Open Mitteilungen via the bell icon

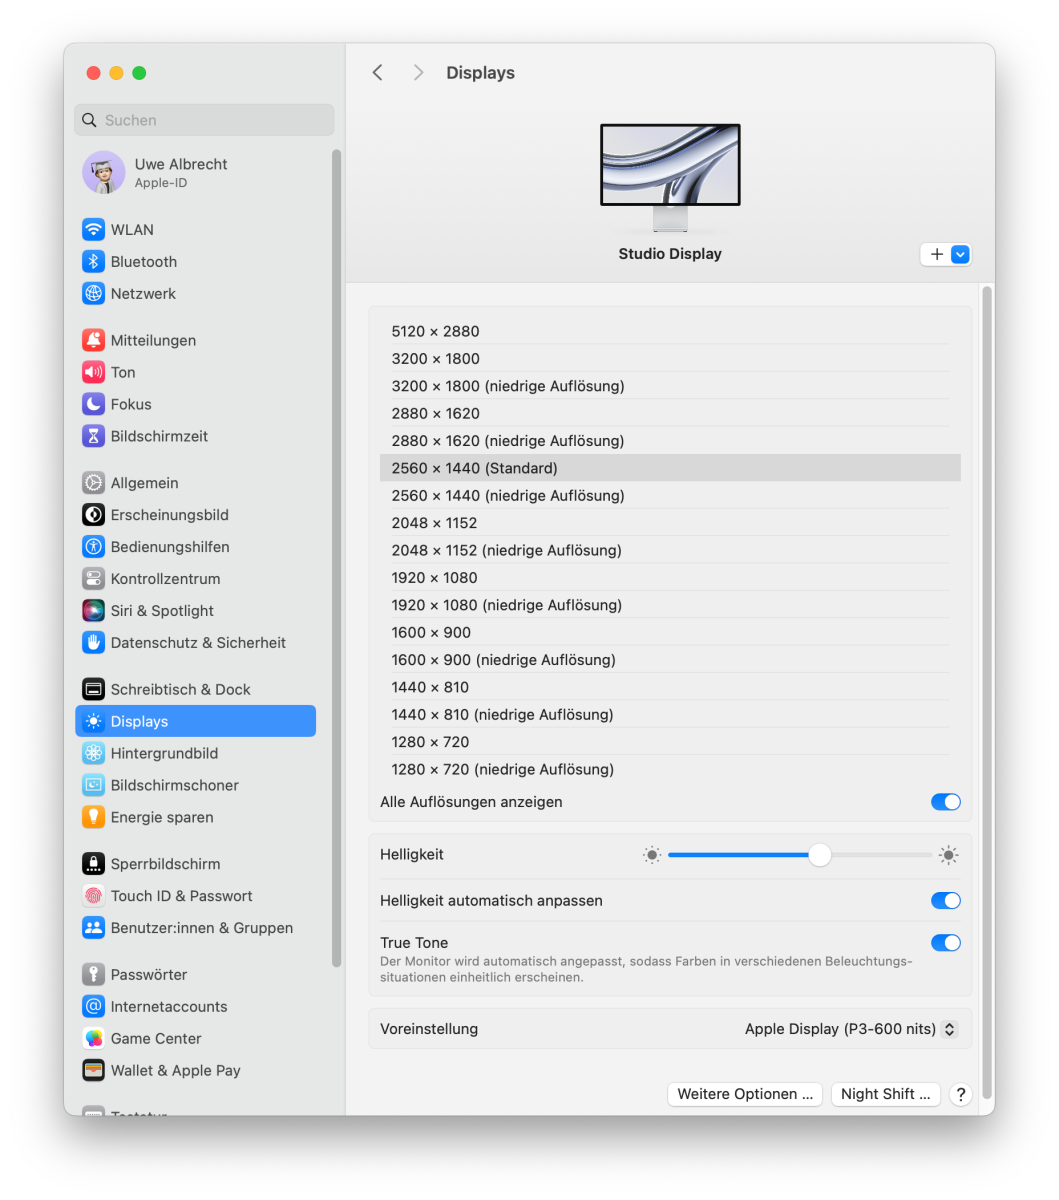click(93, 341)
